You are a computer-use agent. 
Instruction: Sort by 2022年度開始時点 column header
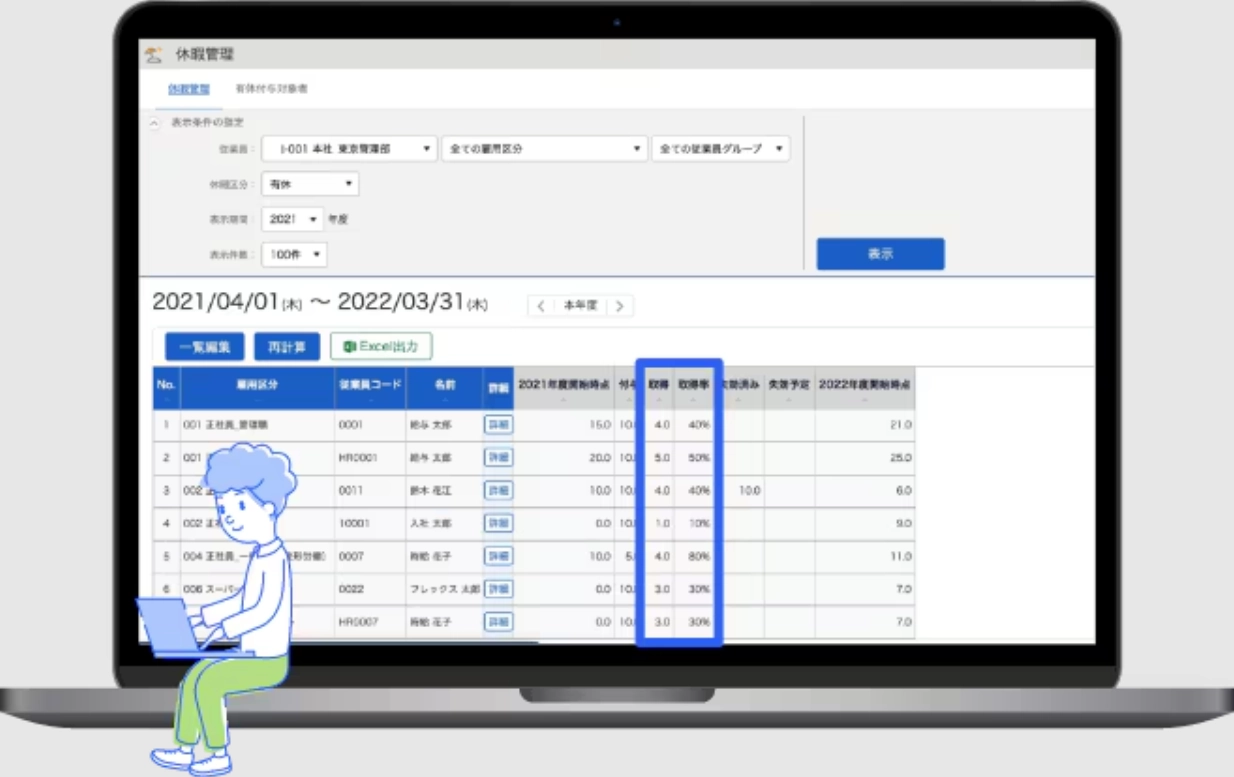pos(865,388)
